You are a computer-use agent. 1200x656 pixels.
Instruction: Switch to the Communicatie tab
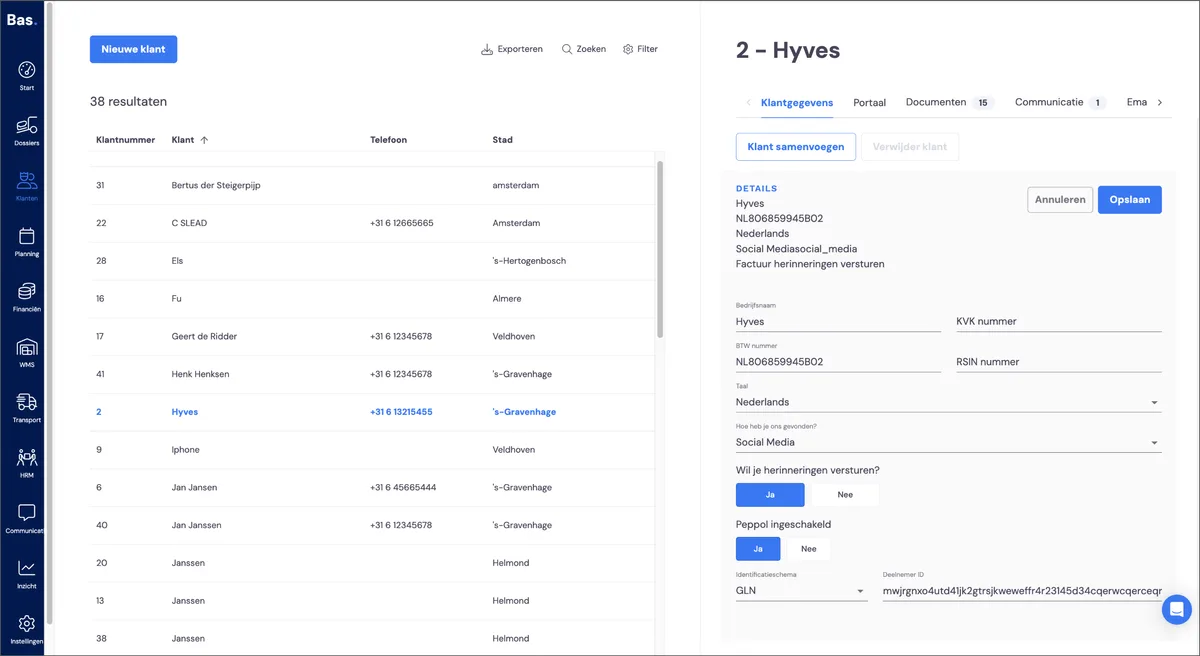[1061, 102]
